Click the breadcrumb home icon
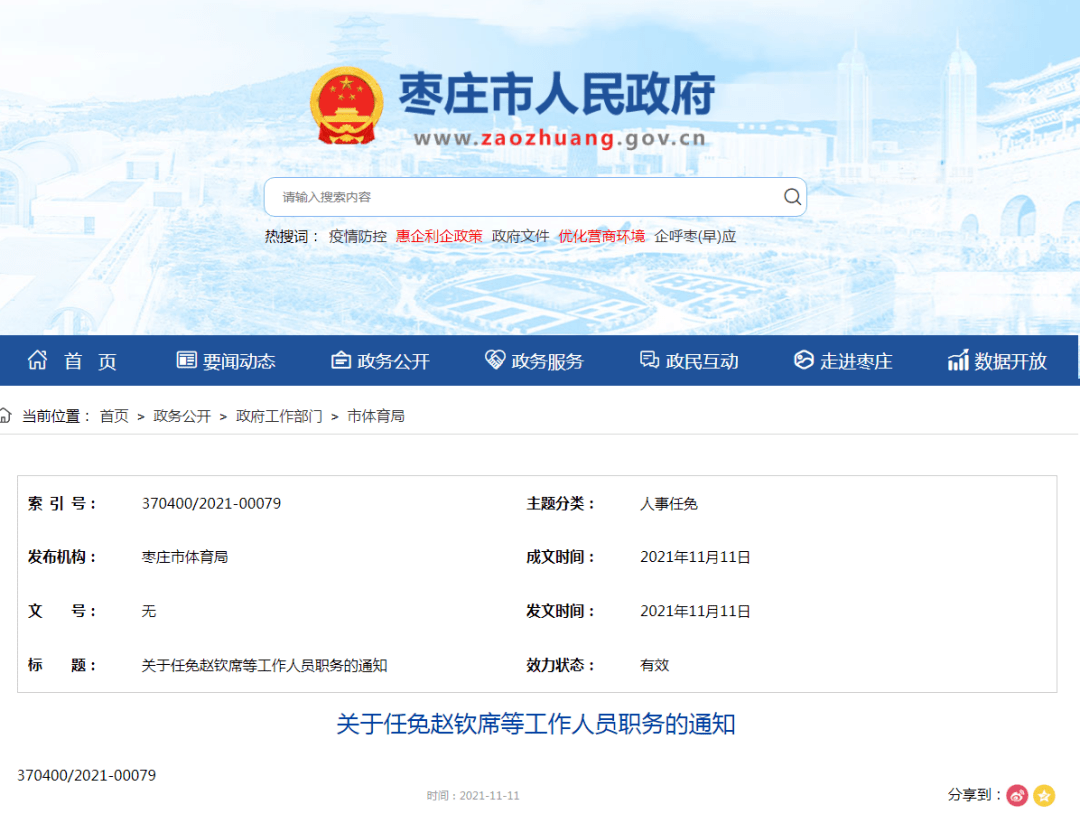The height and width of the screenshot is (814, 1080). pyautogui.click(x=8, y=414)
